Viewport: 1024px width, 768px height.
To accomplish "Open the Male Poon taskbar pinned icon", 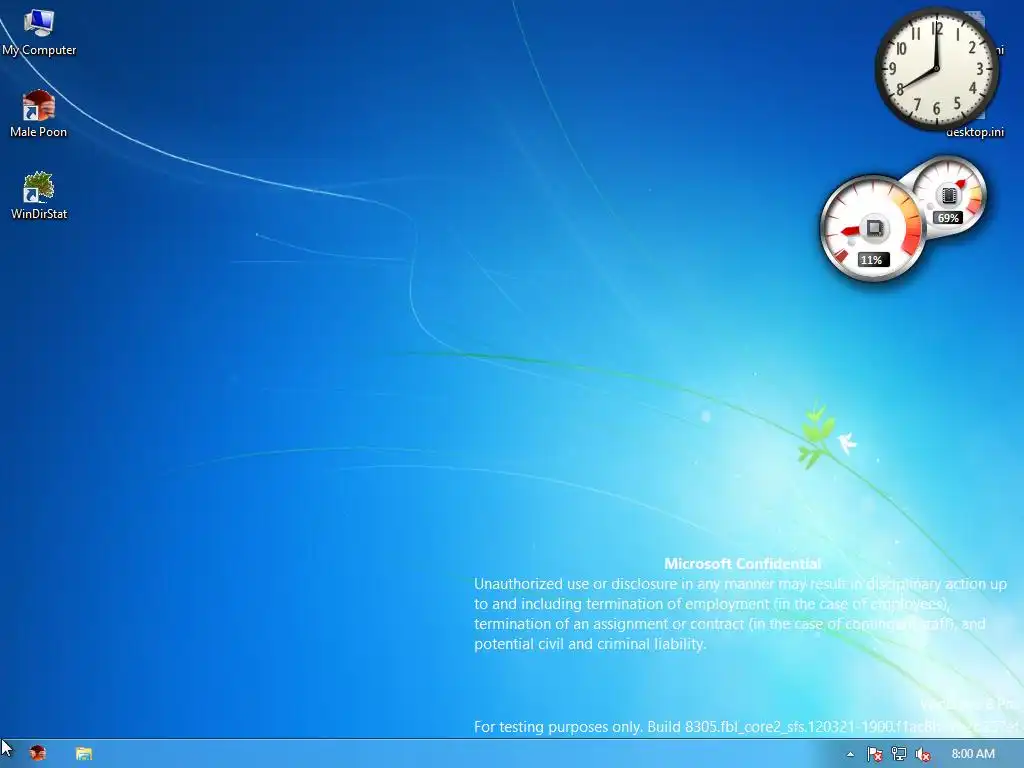I will [x=38, y=753].
